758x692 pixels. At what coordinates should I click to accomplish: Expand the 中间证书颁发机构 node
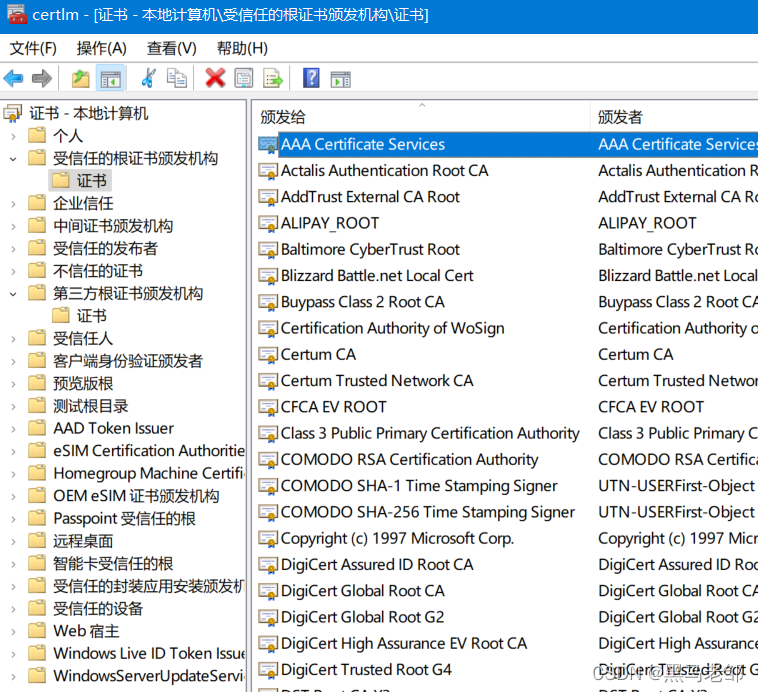point(14,226)
